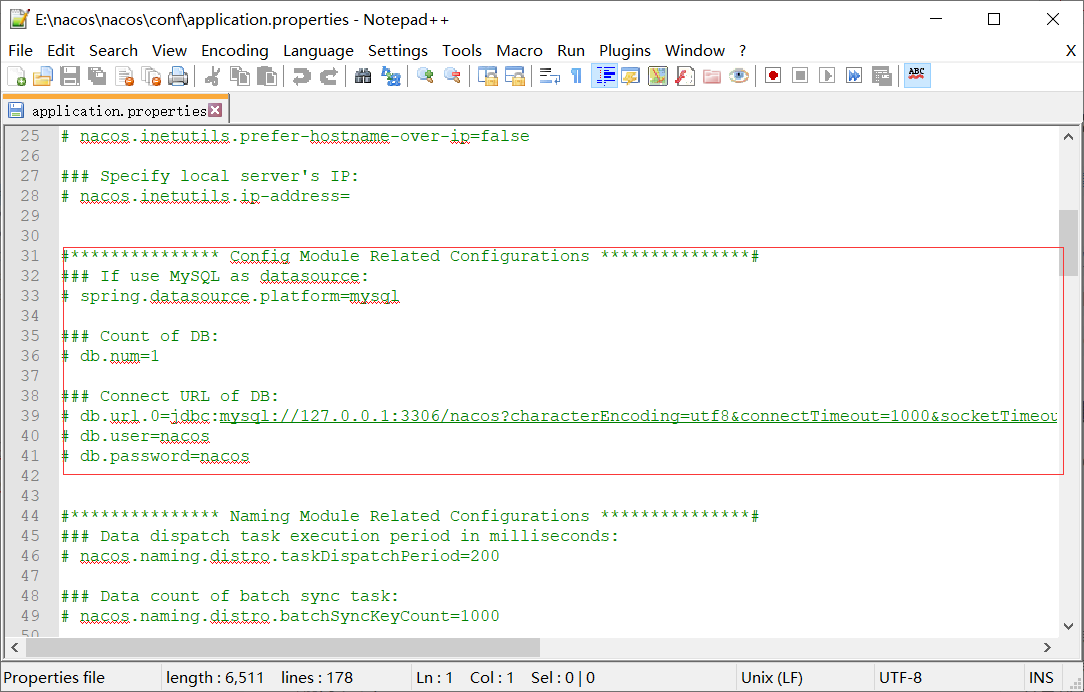Screen dimensions: 1084x692
Task: Click 'INS' mode in status bar
Action: tap(1040, 677)
